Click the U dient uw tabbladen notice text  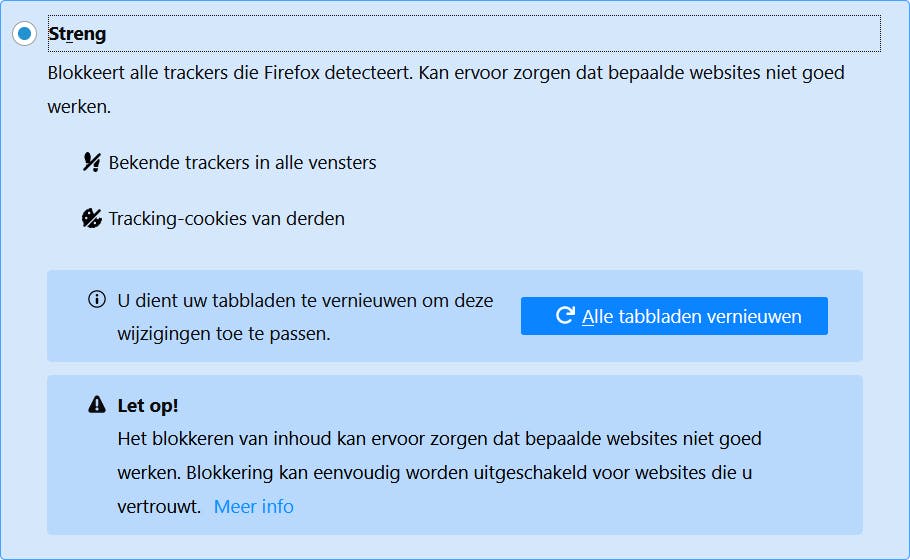tap(305, 300)
